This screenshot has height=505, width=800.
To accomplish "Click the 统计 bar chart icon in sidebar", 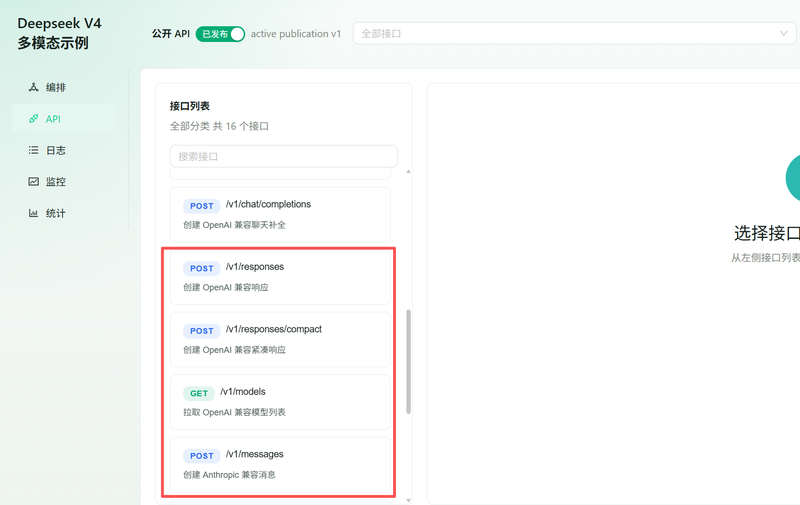I will pyautogui.click(x=34, y=213).
